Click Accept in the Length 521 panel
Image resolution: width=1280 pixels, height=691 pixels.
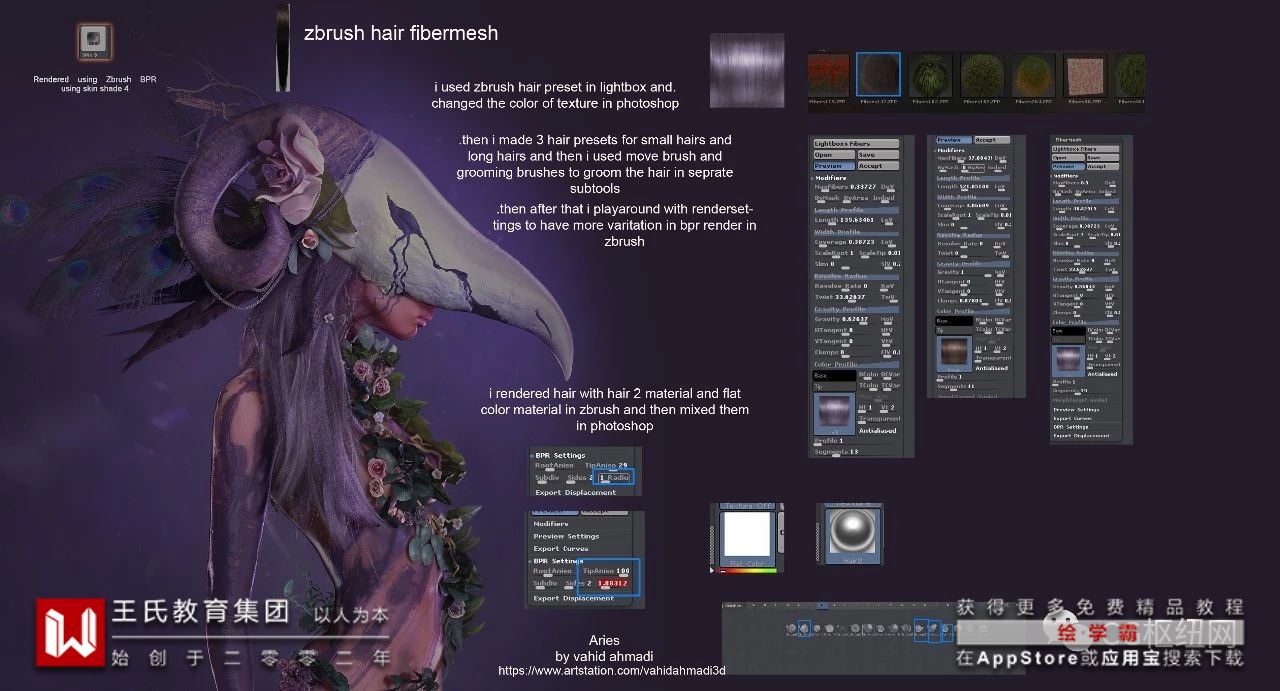992,140
